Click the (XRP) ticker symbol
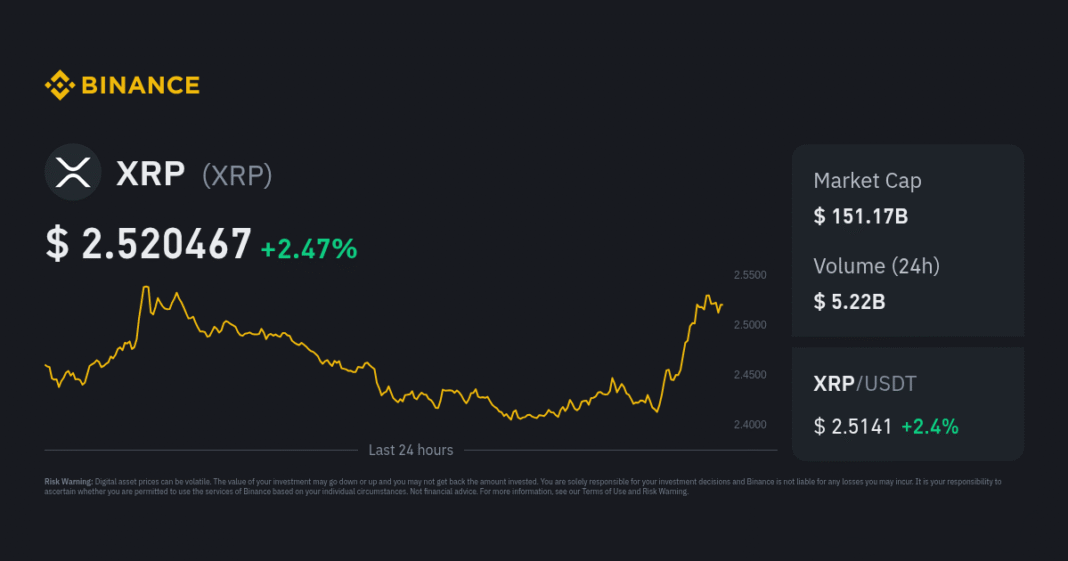 [x=237, y=176]
